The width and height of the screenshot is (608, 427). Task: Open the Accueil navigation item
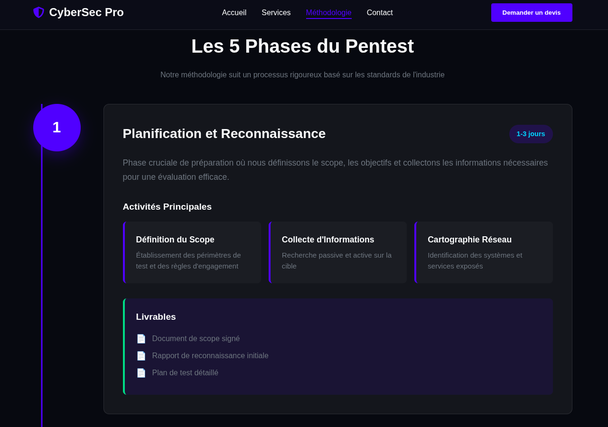(x=234, y=13)
